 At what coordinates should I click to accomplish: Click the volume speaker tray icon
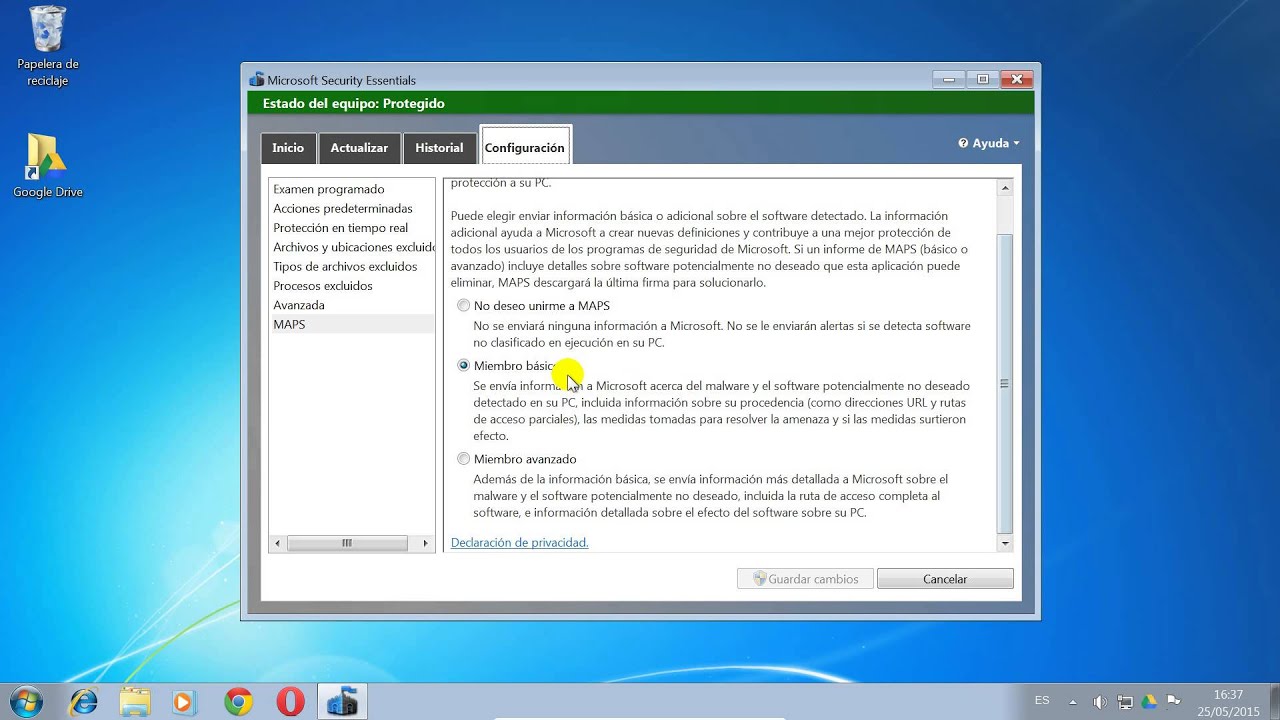[1100, 702]
